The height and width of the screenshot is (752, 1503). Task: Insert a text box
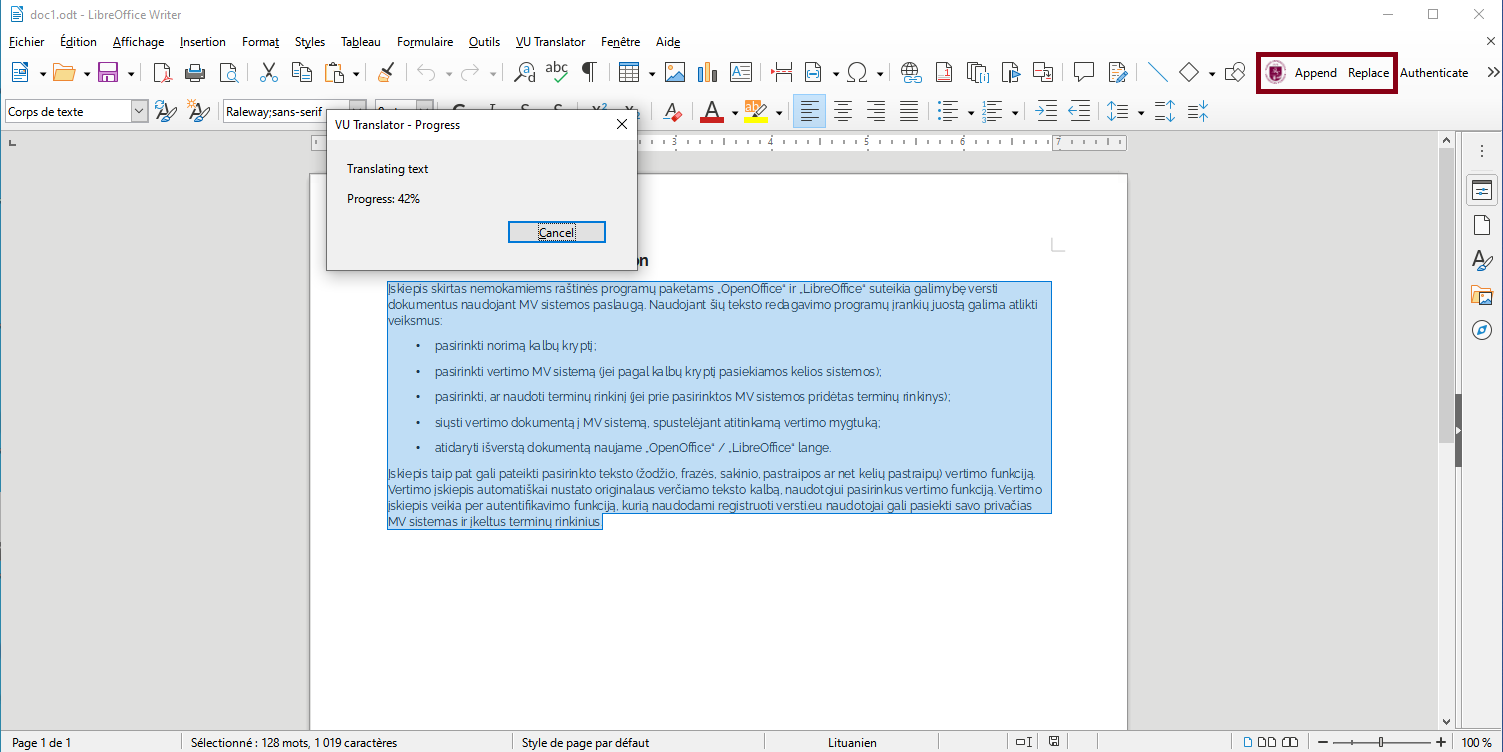741,72
